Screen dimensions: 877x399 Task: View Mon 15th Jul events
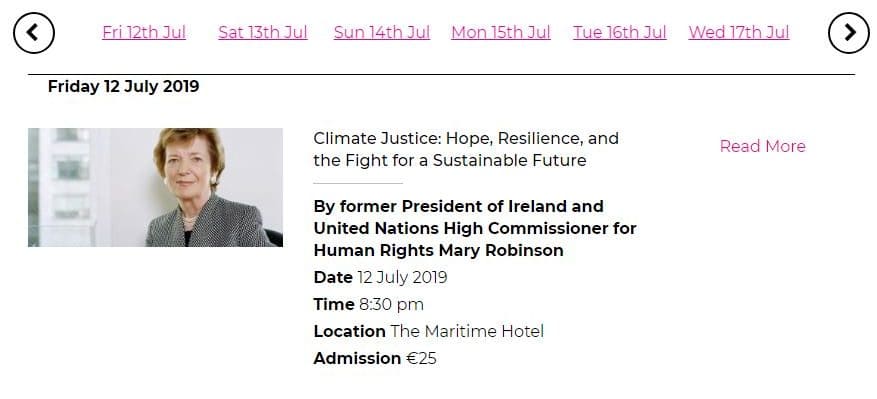click(501, 32)
